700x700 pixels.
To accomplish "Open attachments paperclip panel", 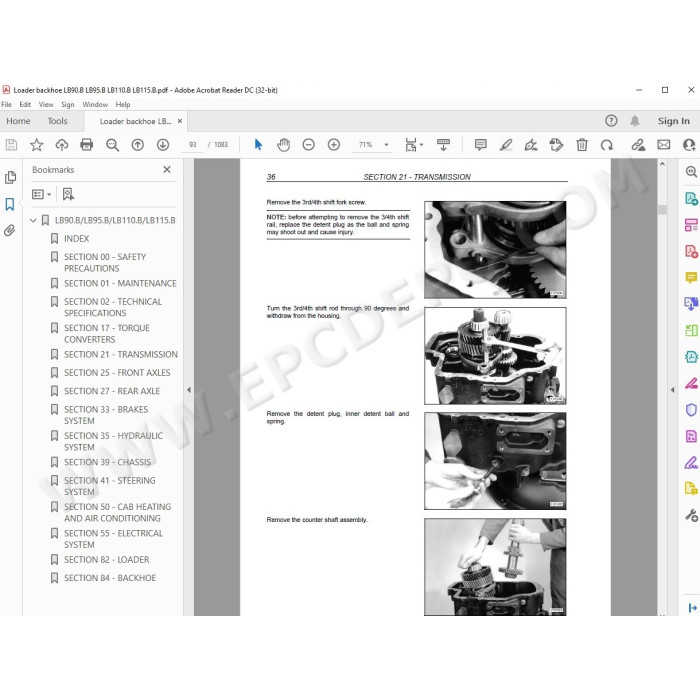I will pyautogui.click(x=9, y=230).
